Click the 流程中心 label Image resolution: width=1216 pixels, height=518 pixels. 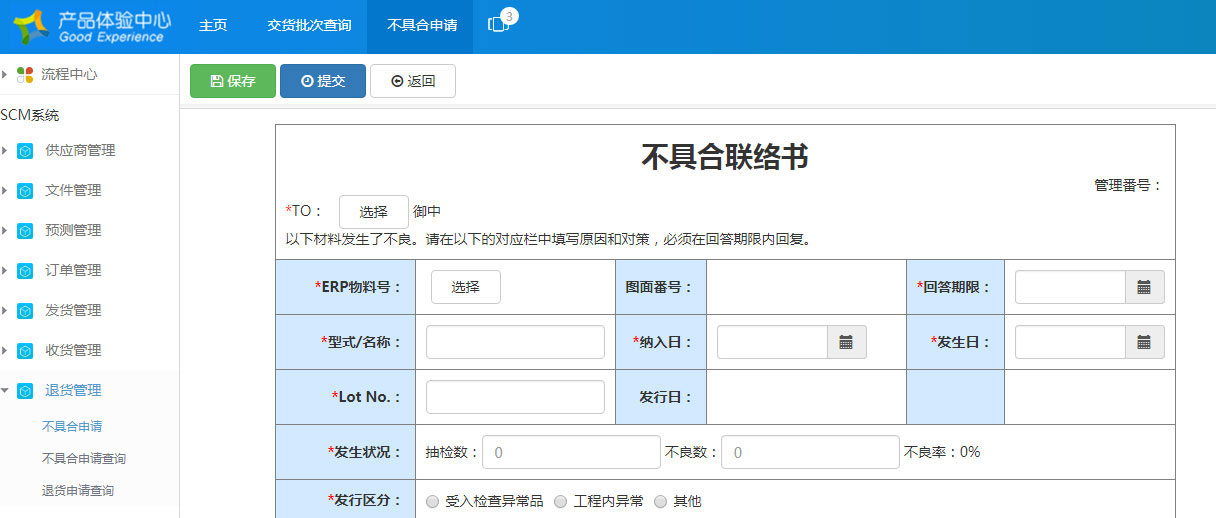point(69,74)
